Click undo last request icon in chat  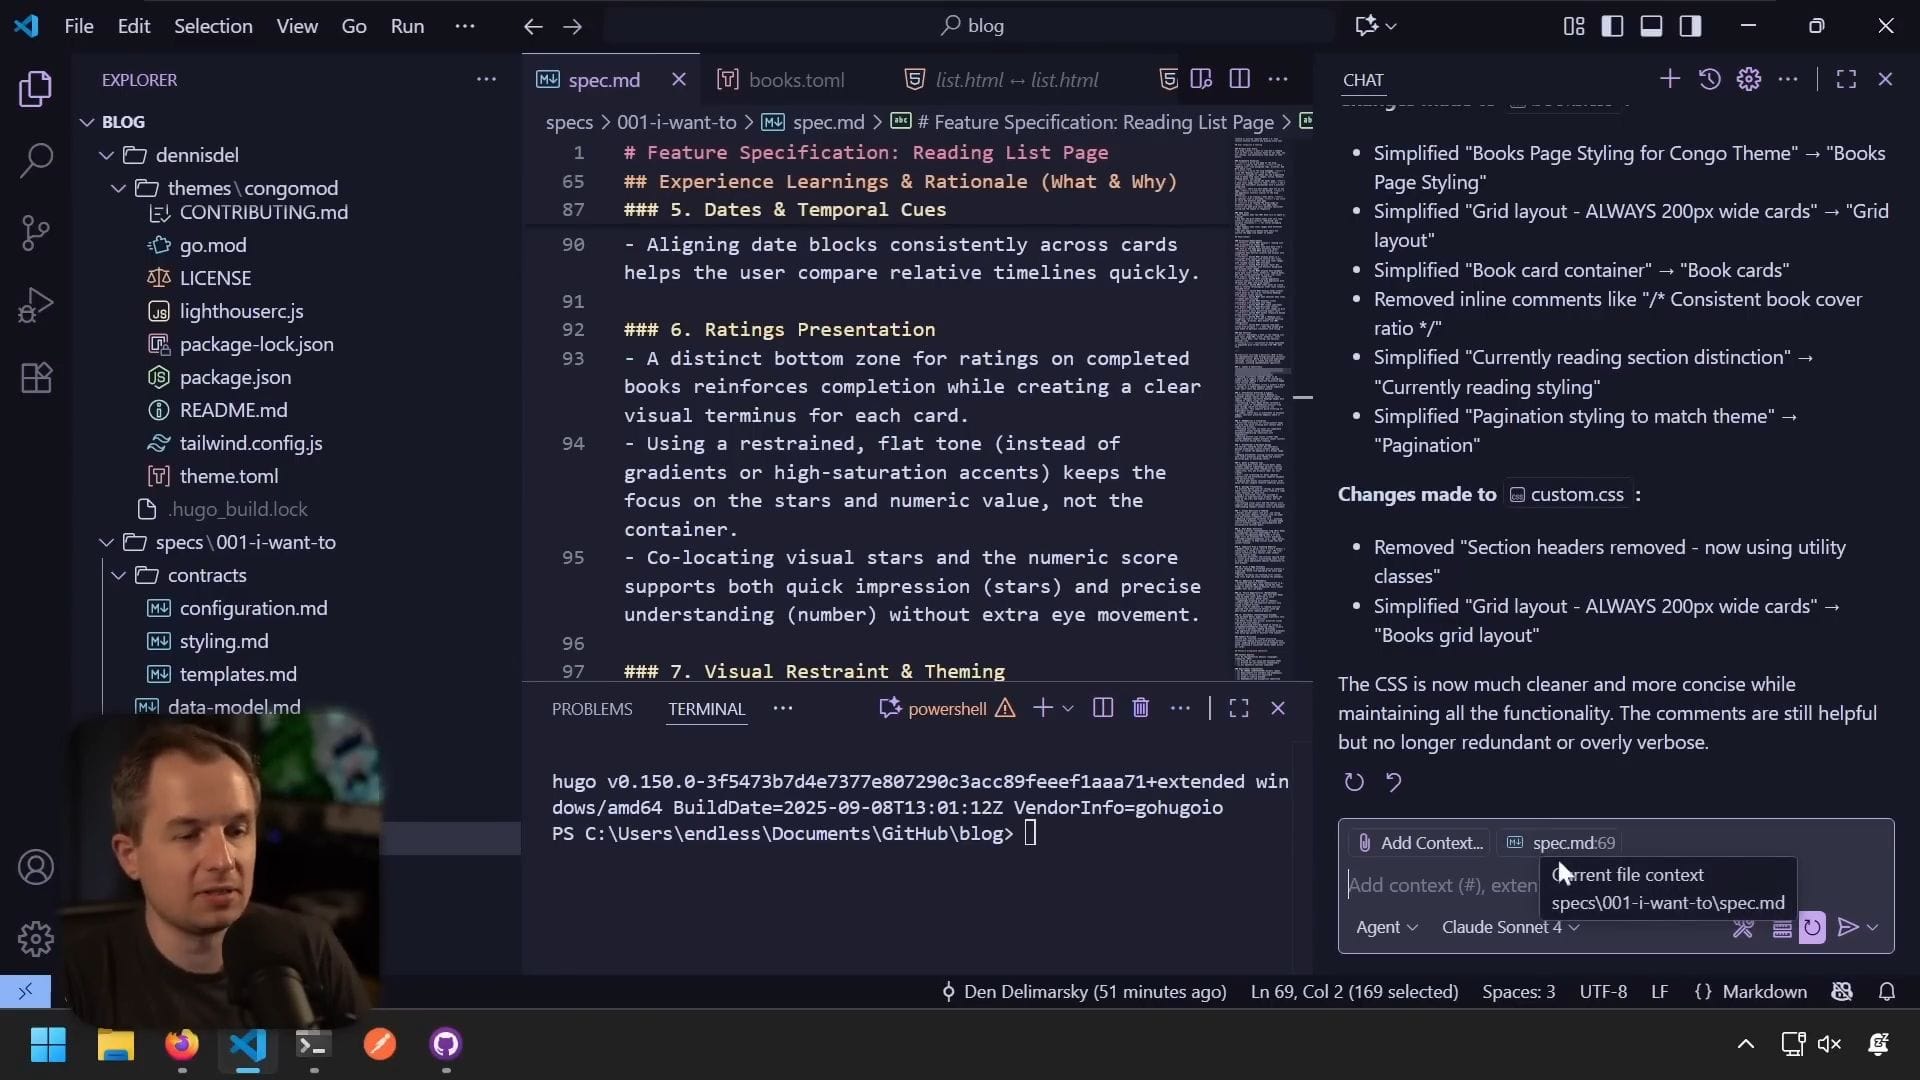click(1393, 782)
